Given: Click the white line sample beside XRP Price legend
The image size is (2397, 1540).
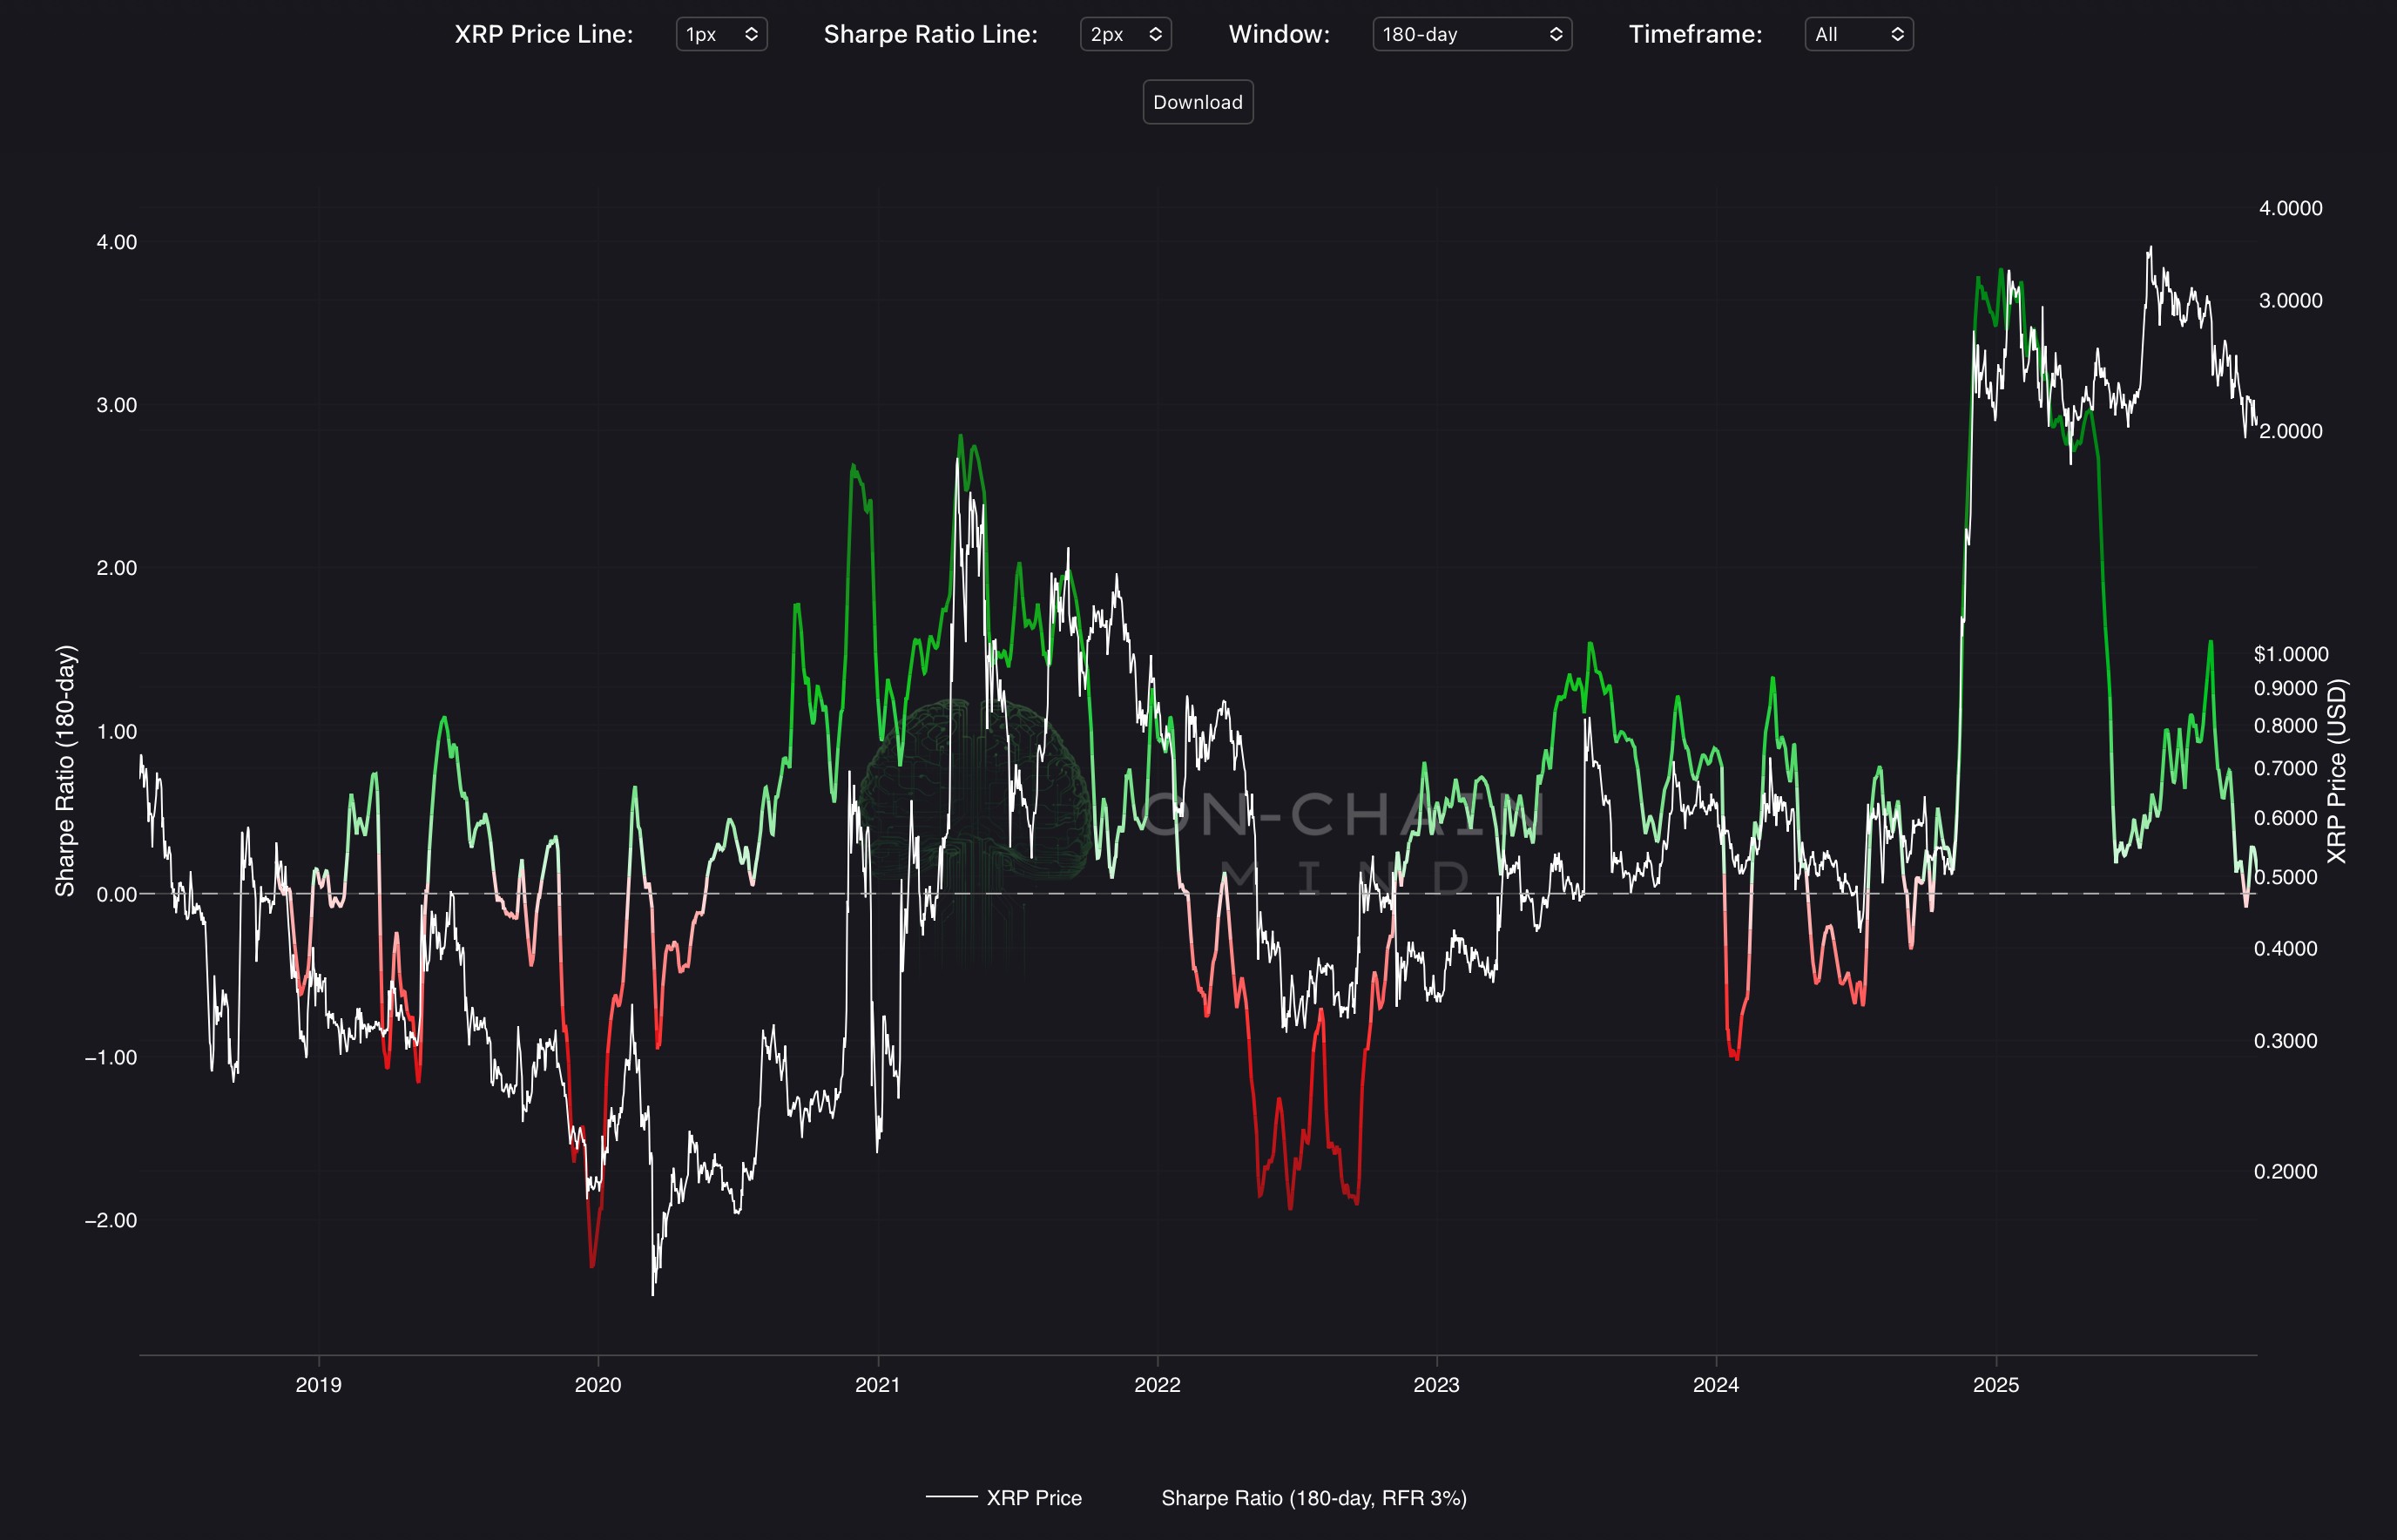Looking at the screenshot, I should click(x=951, y=1497).
